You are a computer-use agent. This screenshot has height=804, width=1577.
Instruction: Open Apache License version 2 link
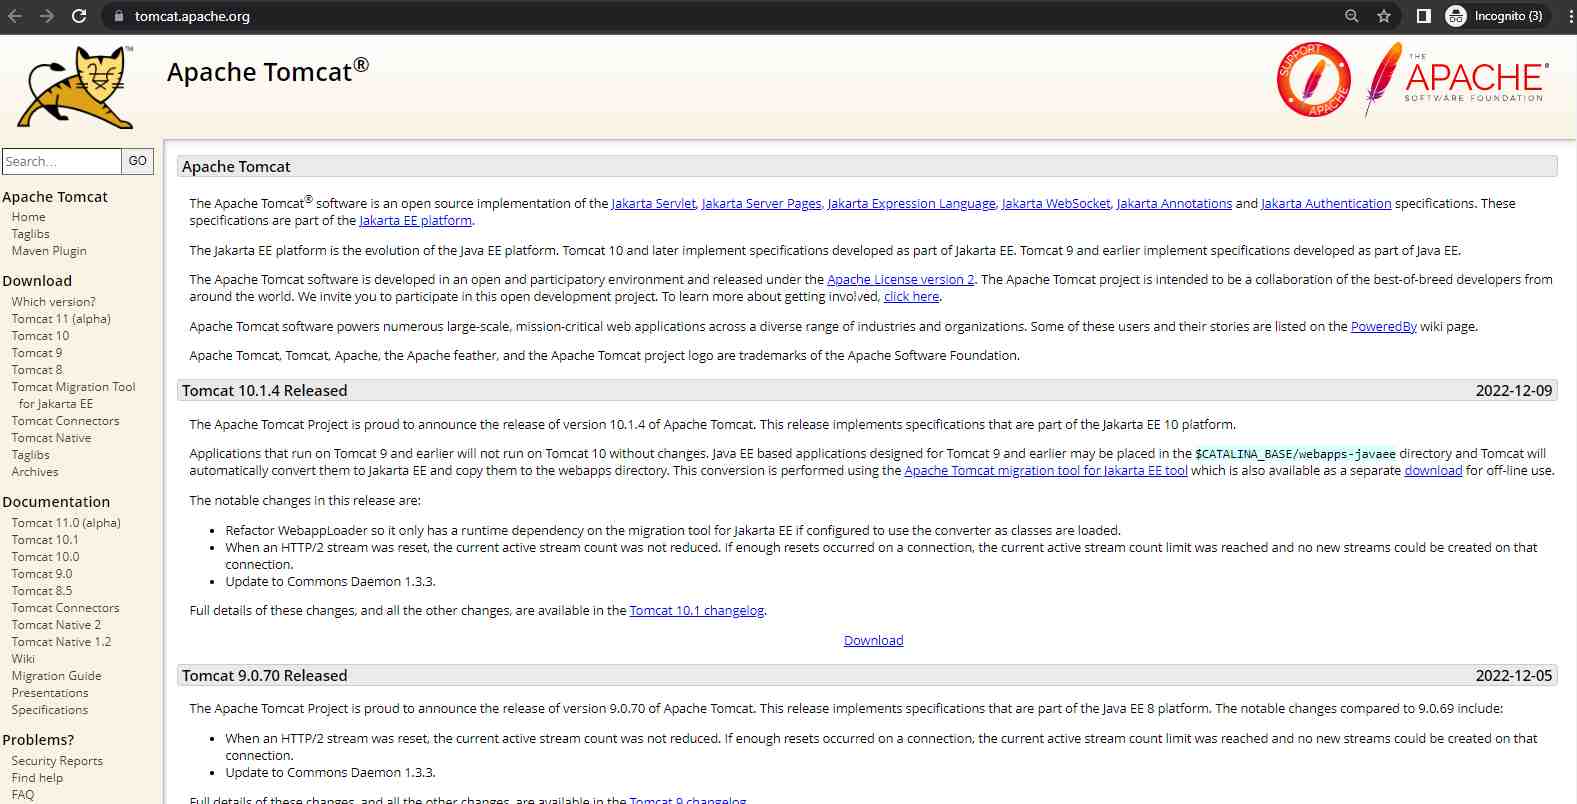pos(900,279)
